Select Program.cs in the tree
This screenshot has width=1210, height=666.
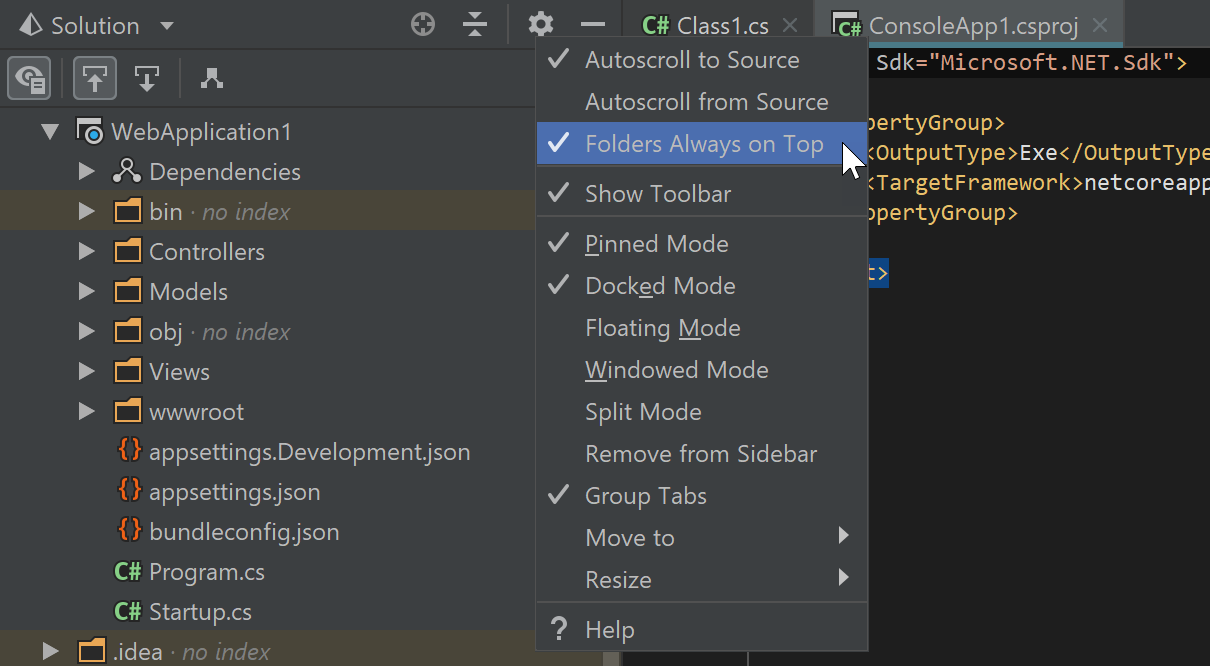tap(206, 572)
